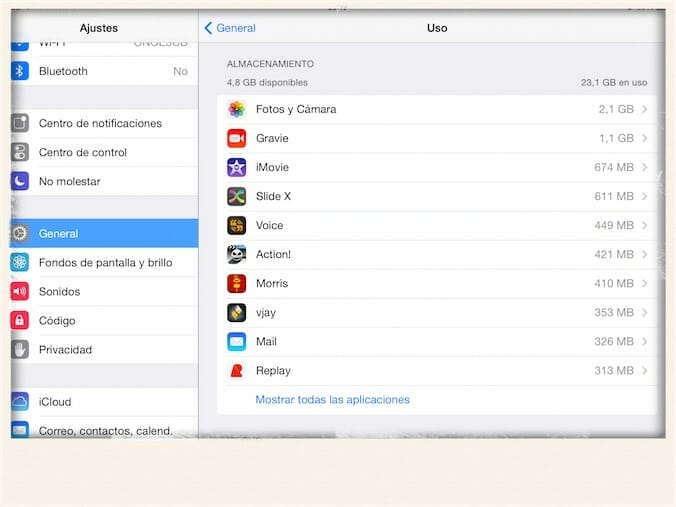Tap the iCloud cloud icon
The width and height of the screenshot is (676, 507).
19,401
